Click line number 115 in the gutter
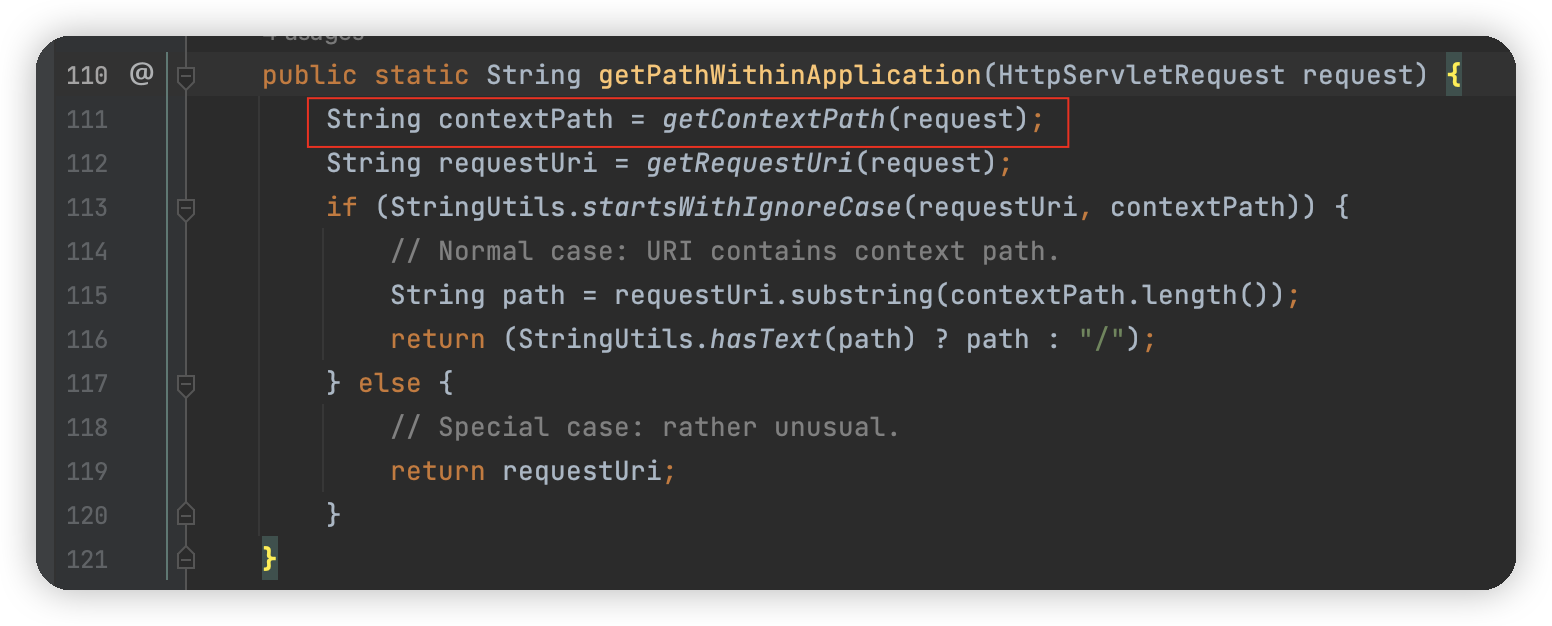The width and height of the screenshot is (1552, 626). click(87, 295)
